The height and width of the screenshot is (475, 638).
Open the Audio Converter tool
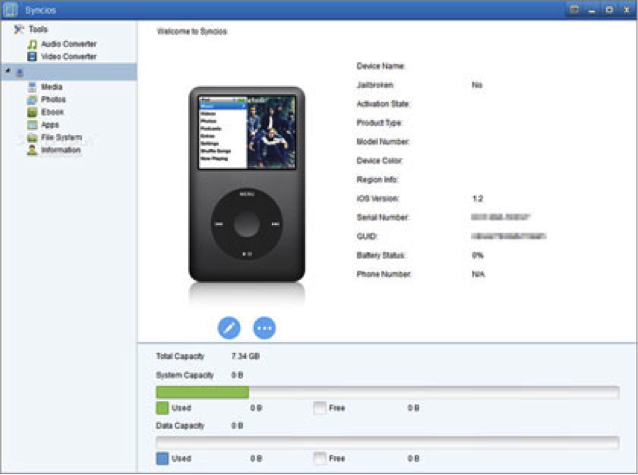63,44
